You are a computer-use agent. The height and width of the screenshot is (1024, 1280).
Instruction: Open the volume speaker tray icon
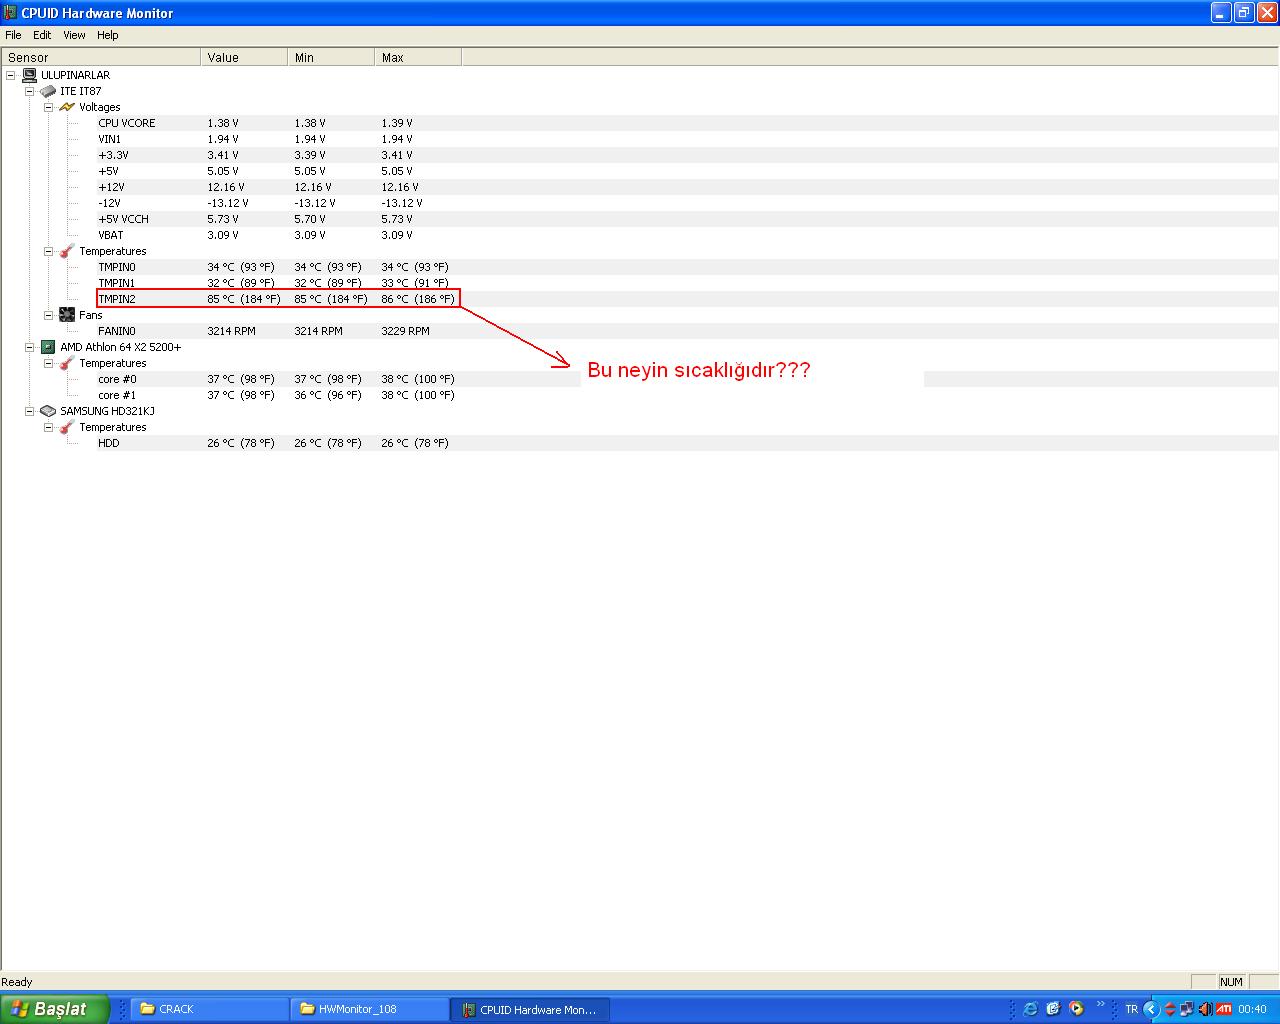tap(1204, 1009)
